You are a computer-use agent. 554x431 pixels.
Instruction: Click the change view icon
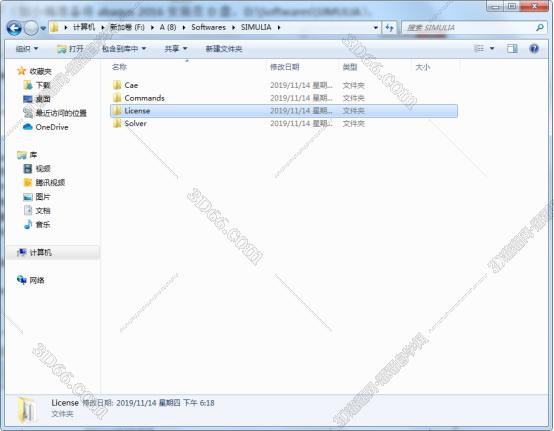click(x=479, y=48)
